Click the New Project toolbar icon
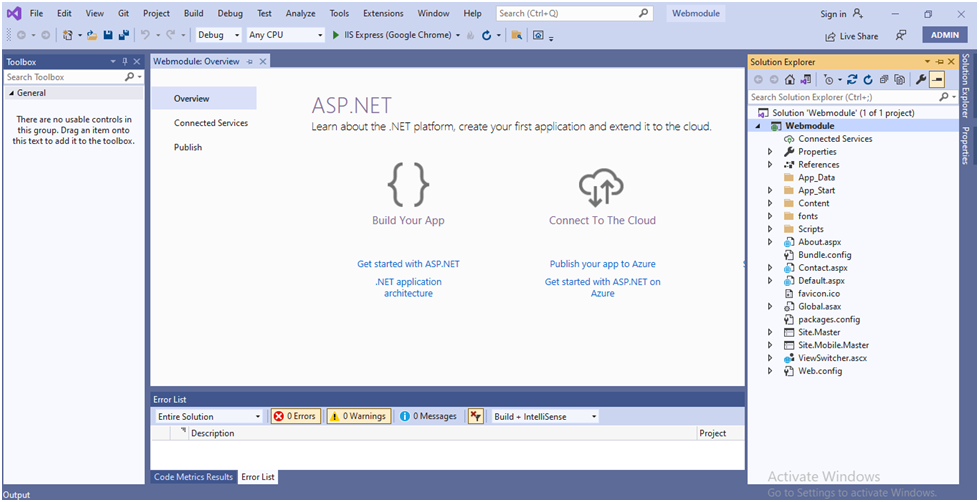This screenshot has width=979, height=502. 68,36
